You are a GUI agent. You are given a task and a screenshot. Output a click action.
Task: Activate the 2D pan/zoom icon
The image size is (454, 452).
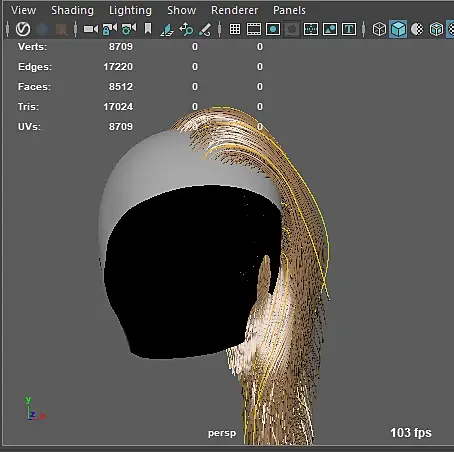tap(186, 29)
